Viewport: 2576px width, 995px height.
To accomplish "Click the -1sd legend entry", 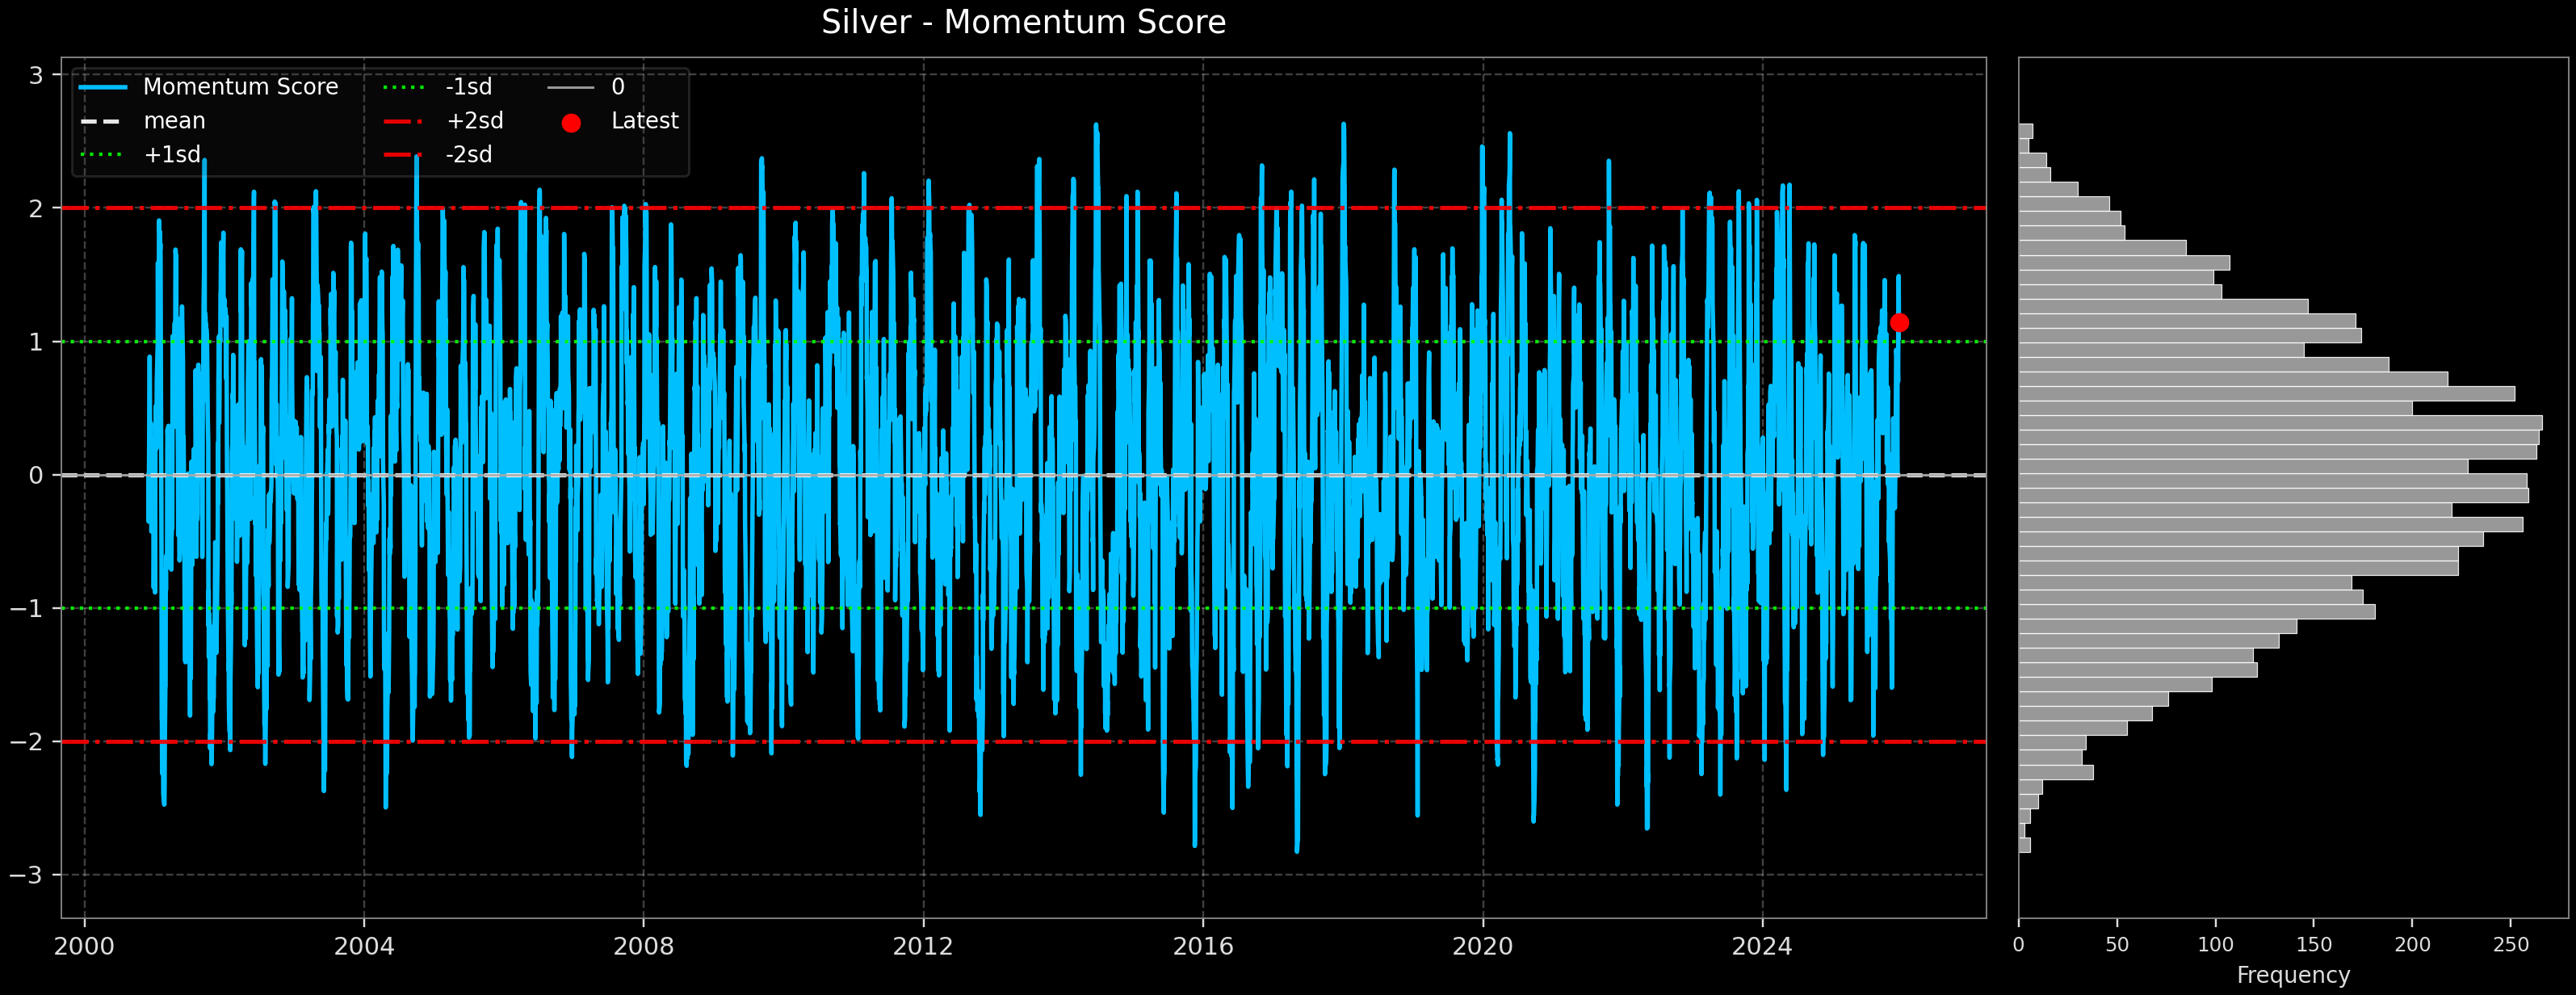I will 468,88.
